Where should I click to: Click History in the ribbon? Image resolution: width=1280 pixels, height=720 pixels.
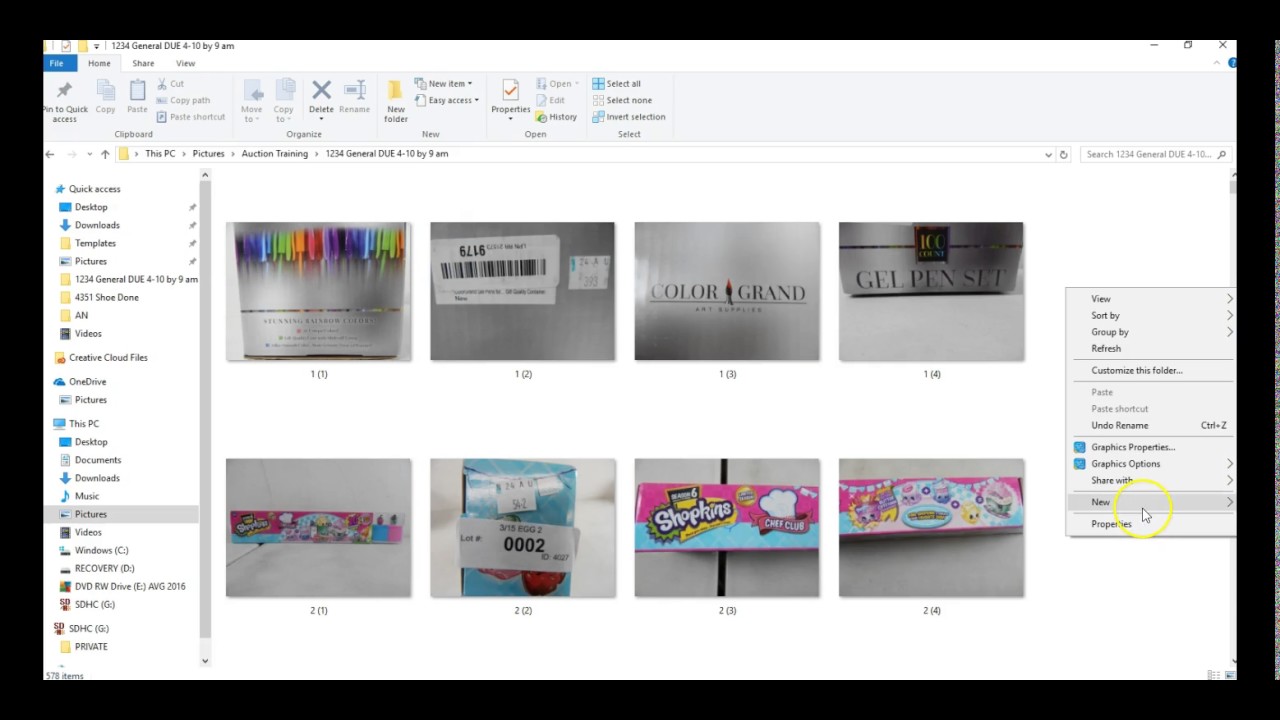[557, 117]
